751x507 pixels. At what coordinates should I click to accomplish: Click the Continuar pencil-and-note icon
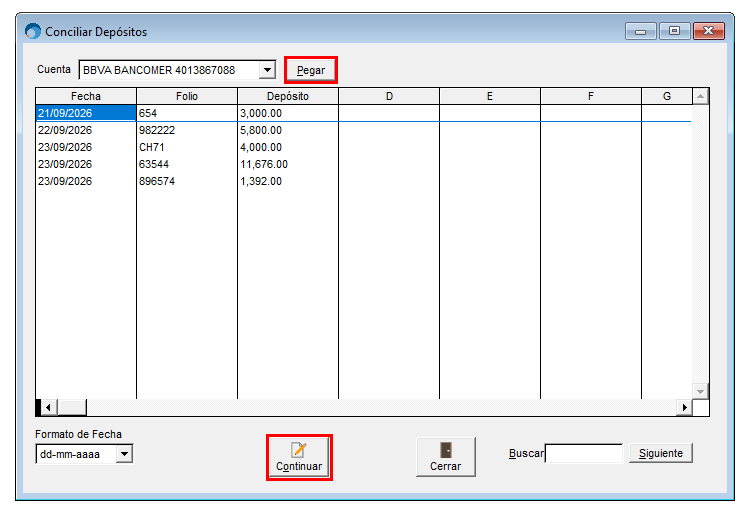(x=299, y=450)
